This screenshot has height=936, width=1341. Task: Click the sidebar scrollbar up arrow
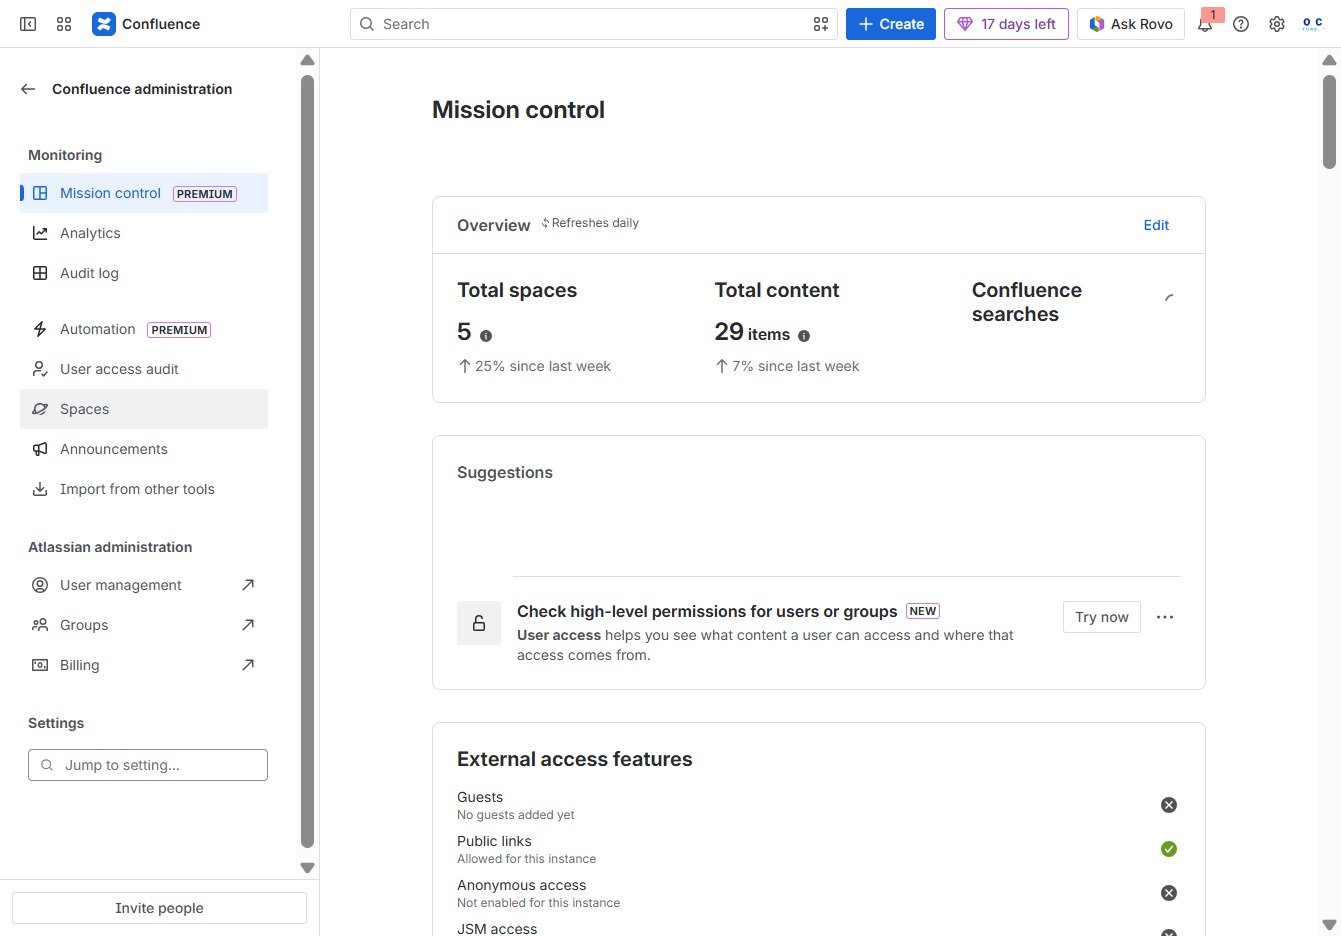pyautogui.click(x=307, y=60)
